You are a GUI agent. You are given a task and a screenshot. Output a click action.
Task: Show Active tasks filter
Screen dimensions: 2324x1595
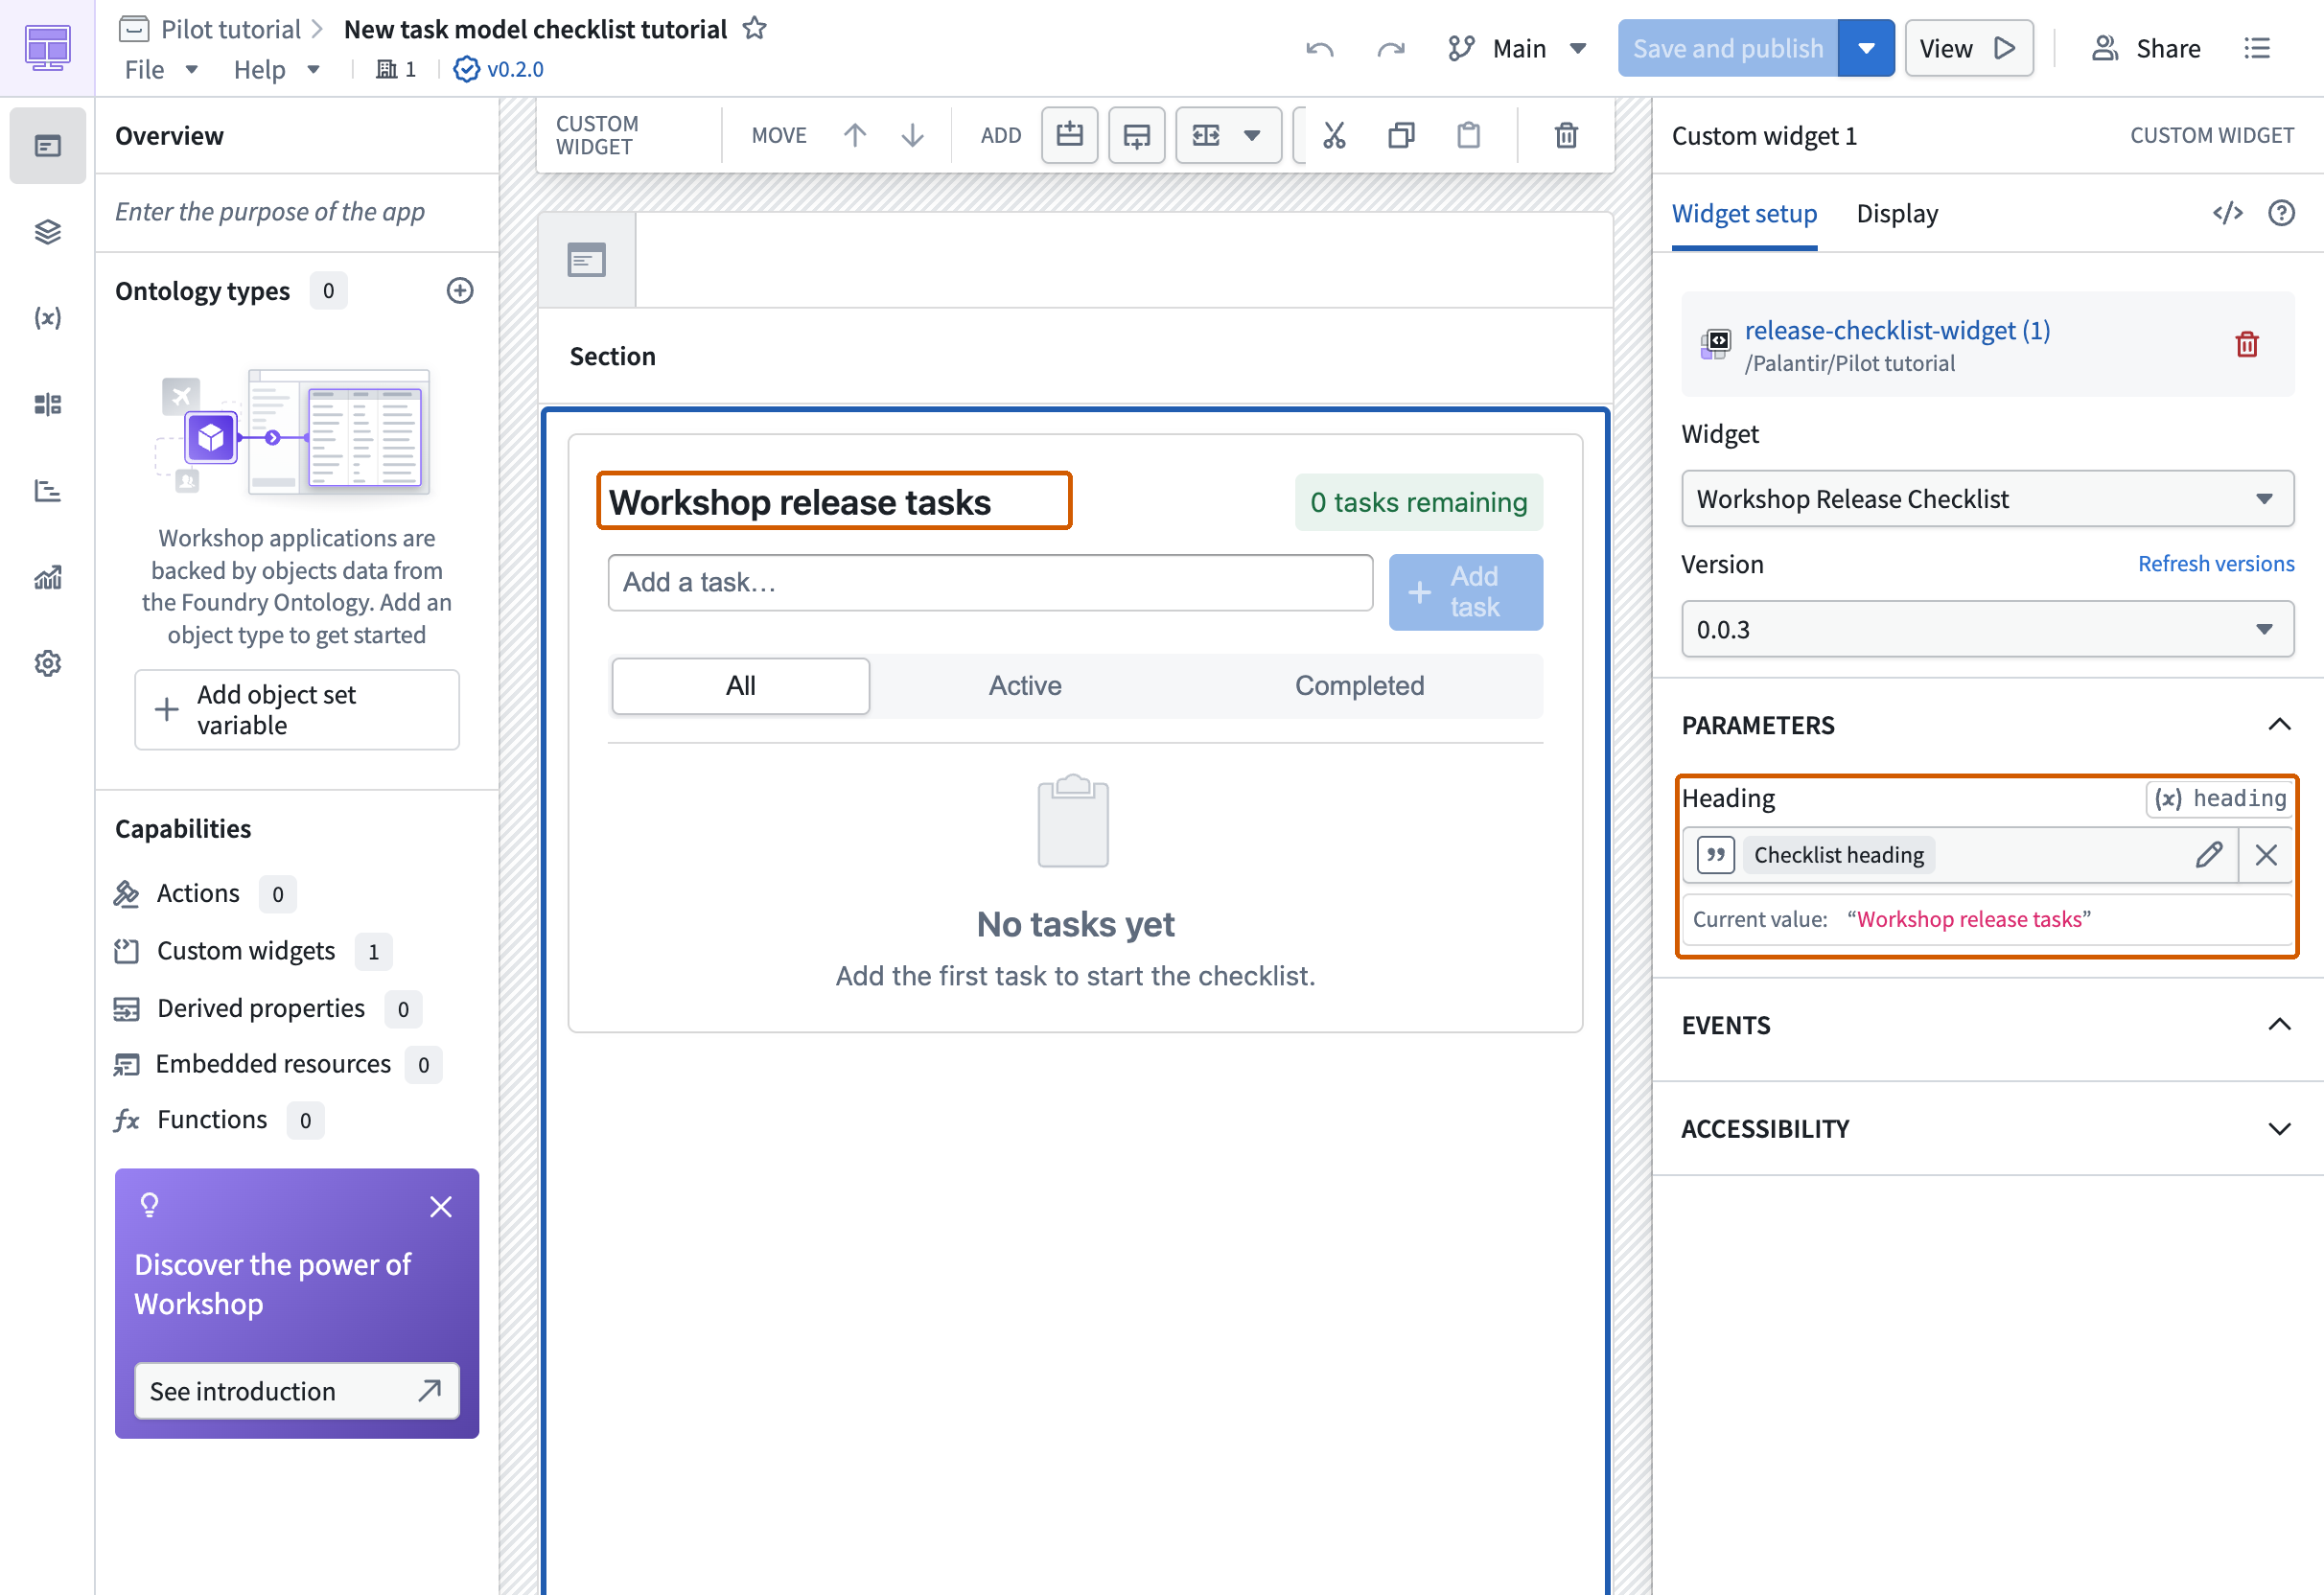pyautogui.click(x=1024, y=686)
